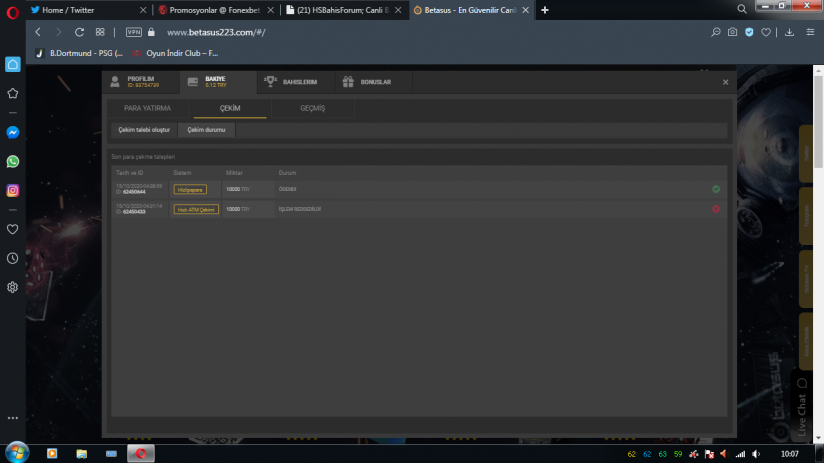
Task: Open WhatsApp in Opera sidebar
Action: pyautogui.click(x=13, y=161)
